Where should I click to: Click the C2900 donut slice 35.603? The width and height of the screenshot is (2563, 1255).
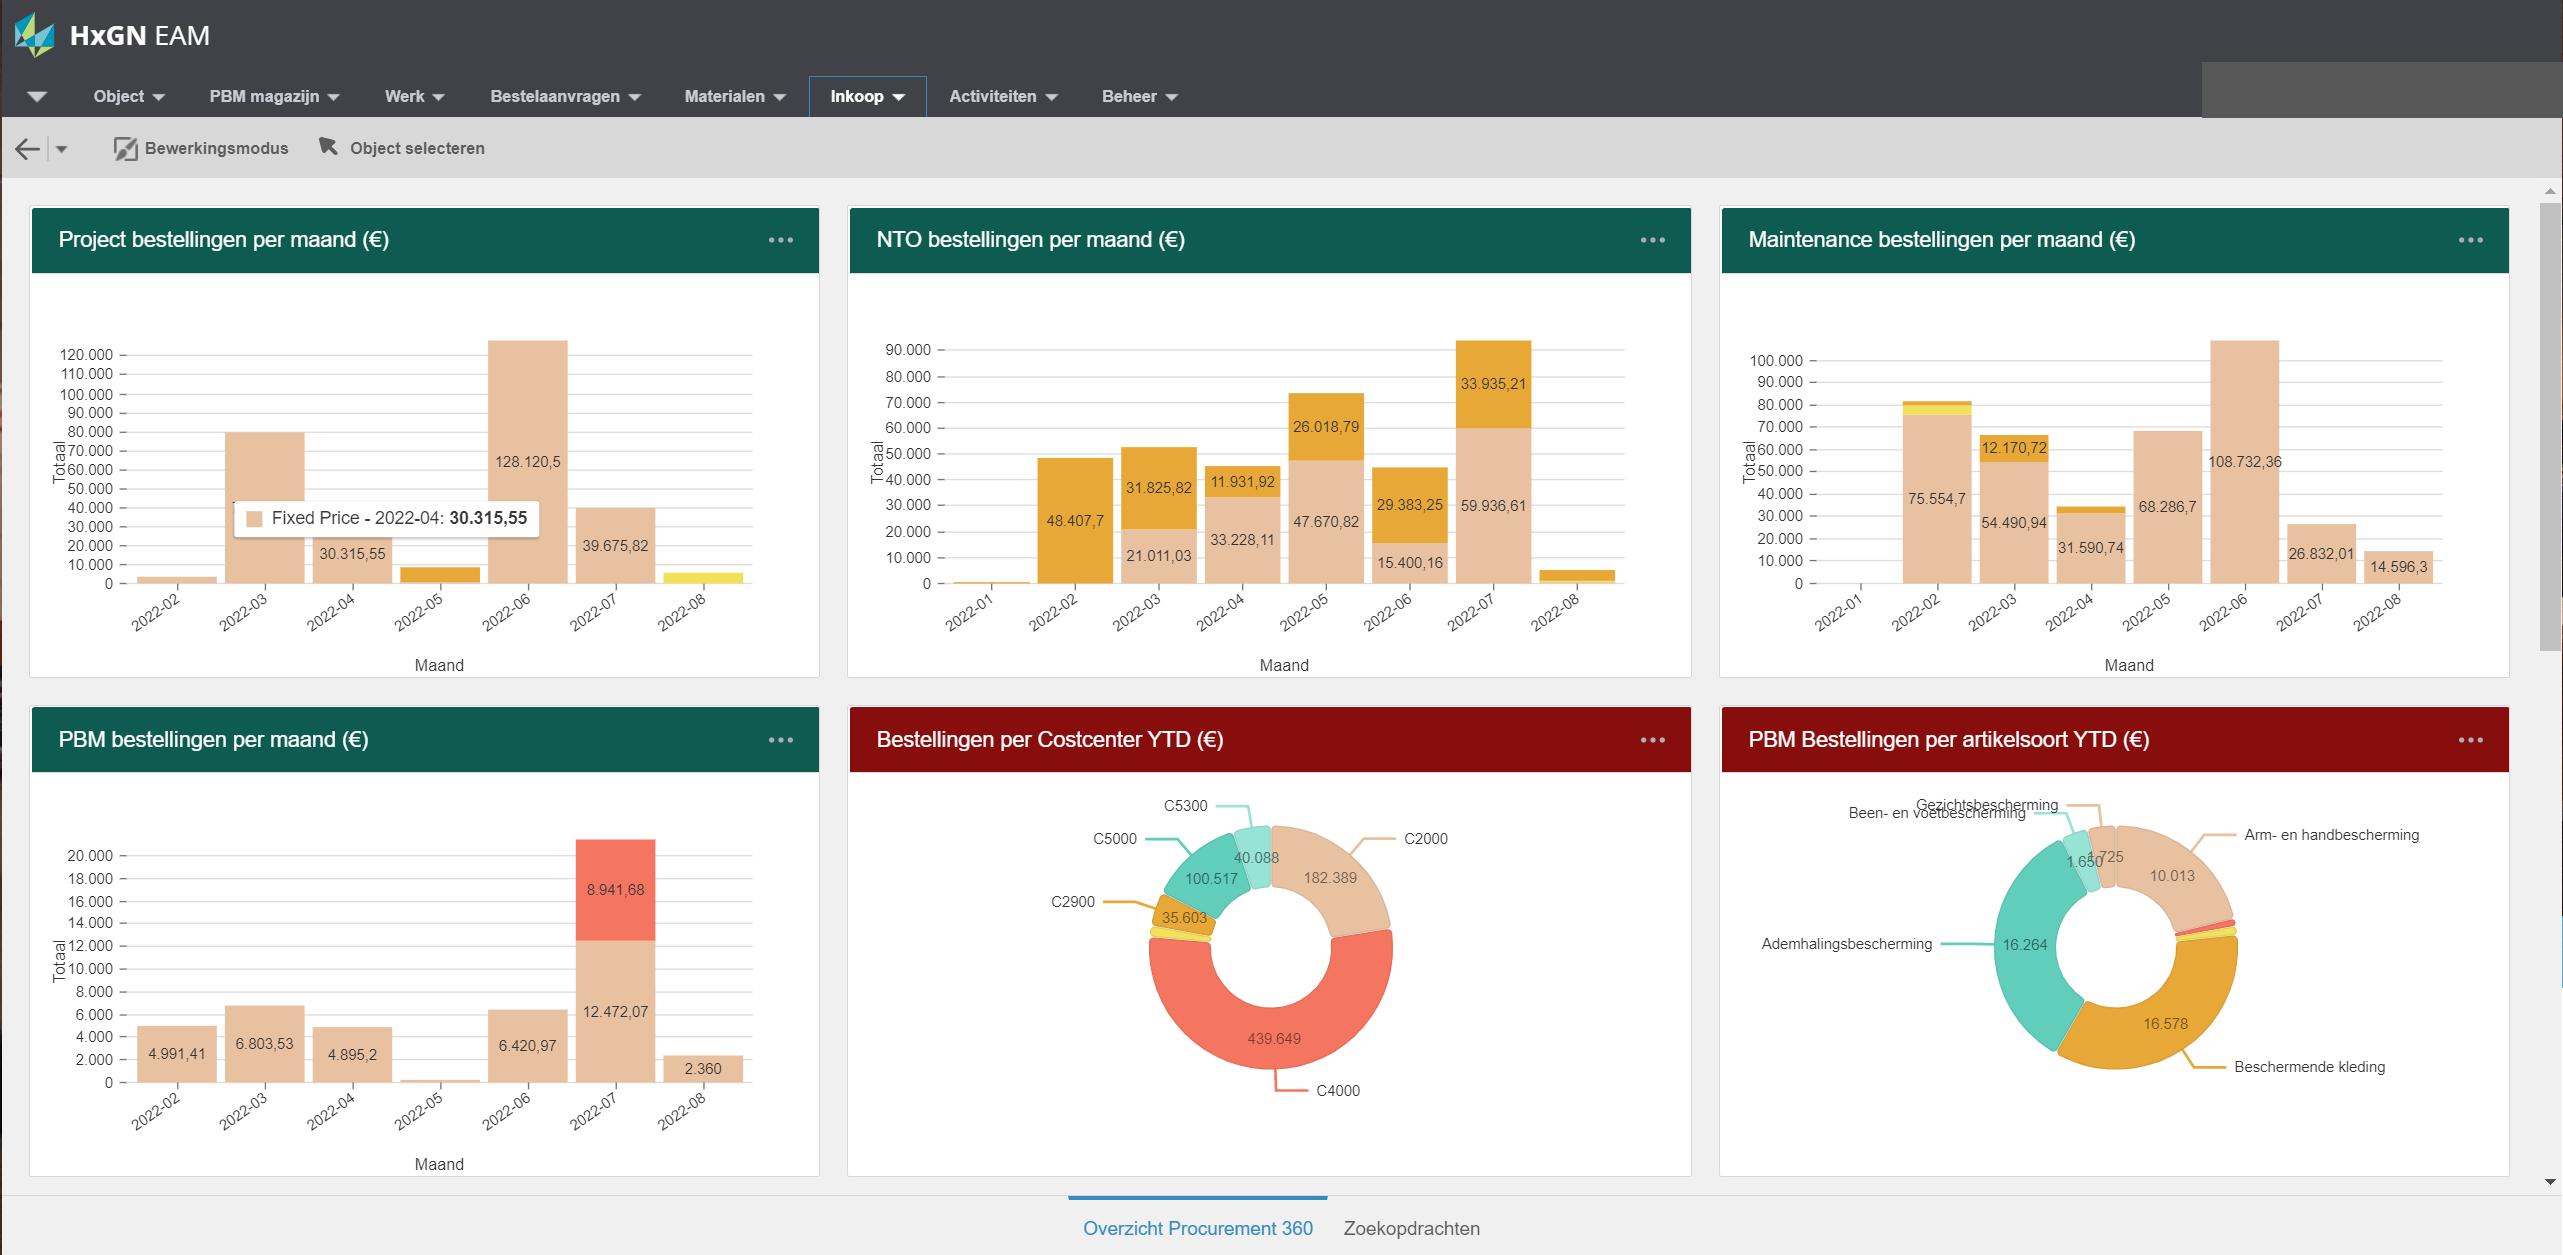click(x=1184, y=917)
